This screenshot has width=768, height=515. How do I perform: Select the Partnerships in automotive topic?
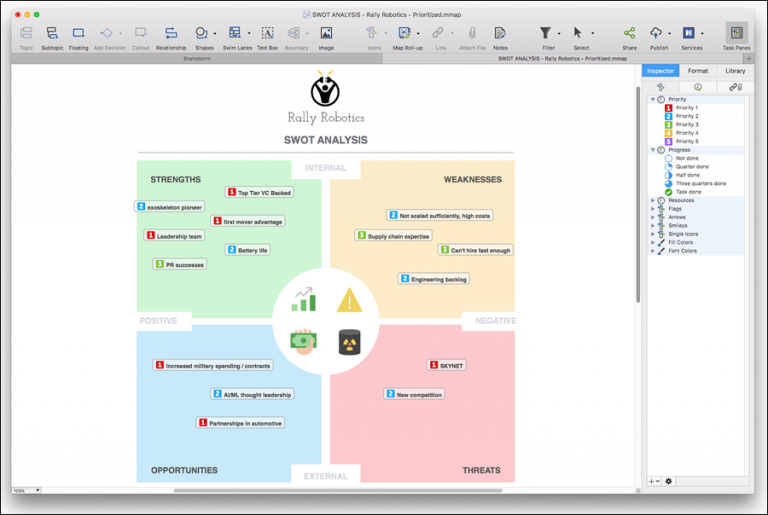click(240, 423)
